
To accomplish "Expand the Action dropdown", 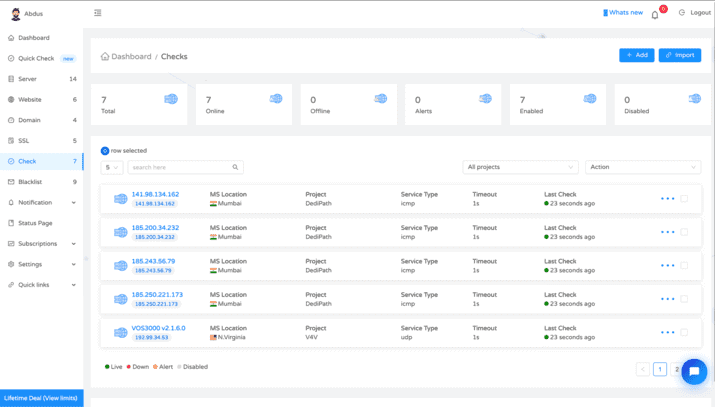I will tap(642, 167).
